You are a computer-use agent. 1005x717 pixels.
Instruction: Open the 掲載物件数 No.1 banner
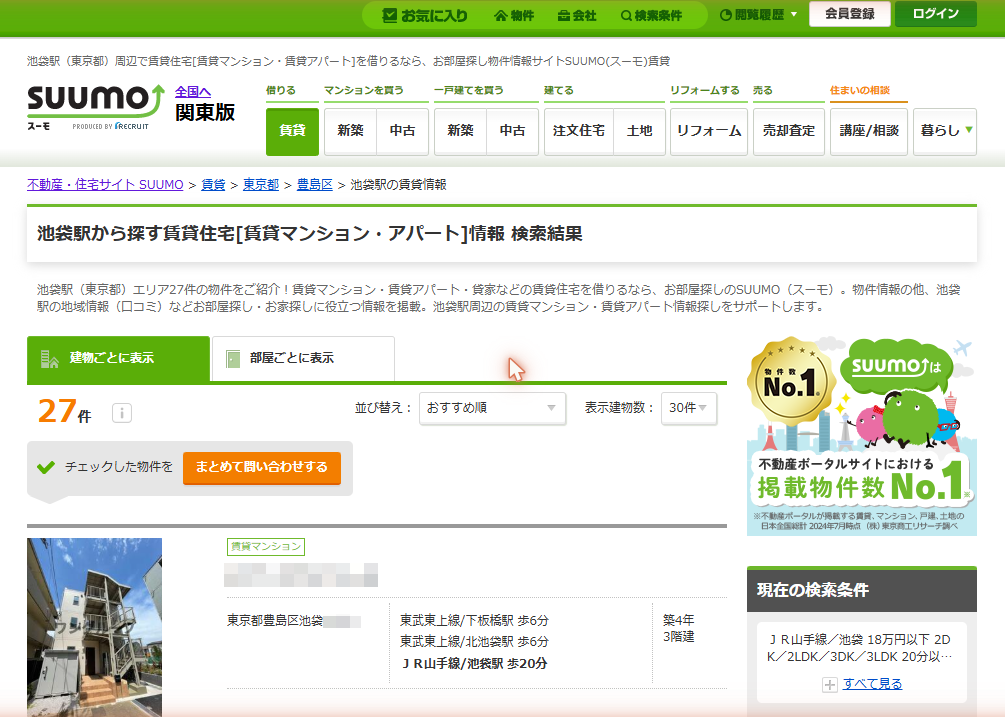(861, 436)
